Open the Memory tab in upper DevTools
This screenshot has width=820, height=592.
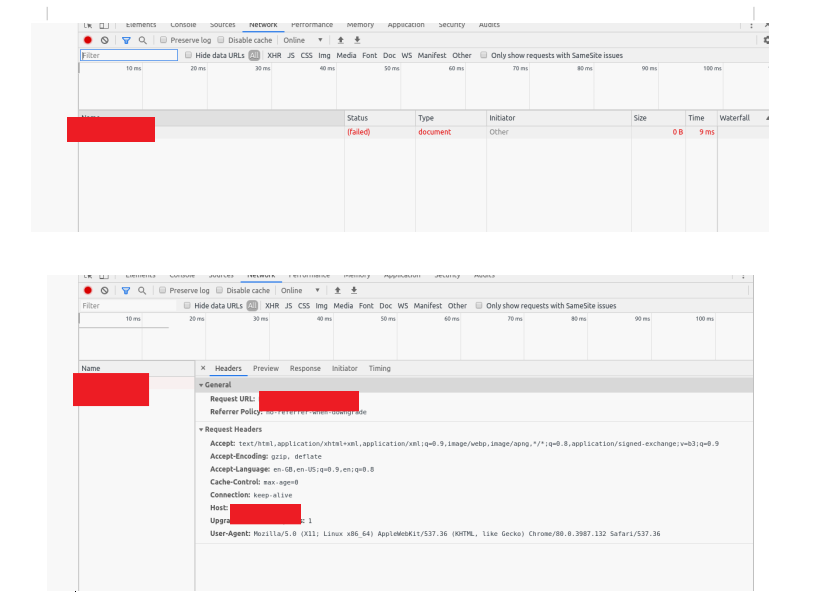click(x=360, y=25)
